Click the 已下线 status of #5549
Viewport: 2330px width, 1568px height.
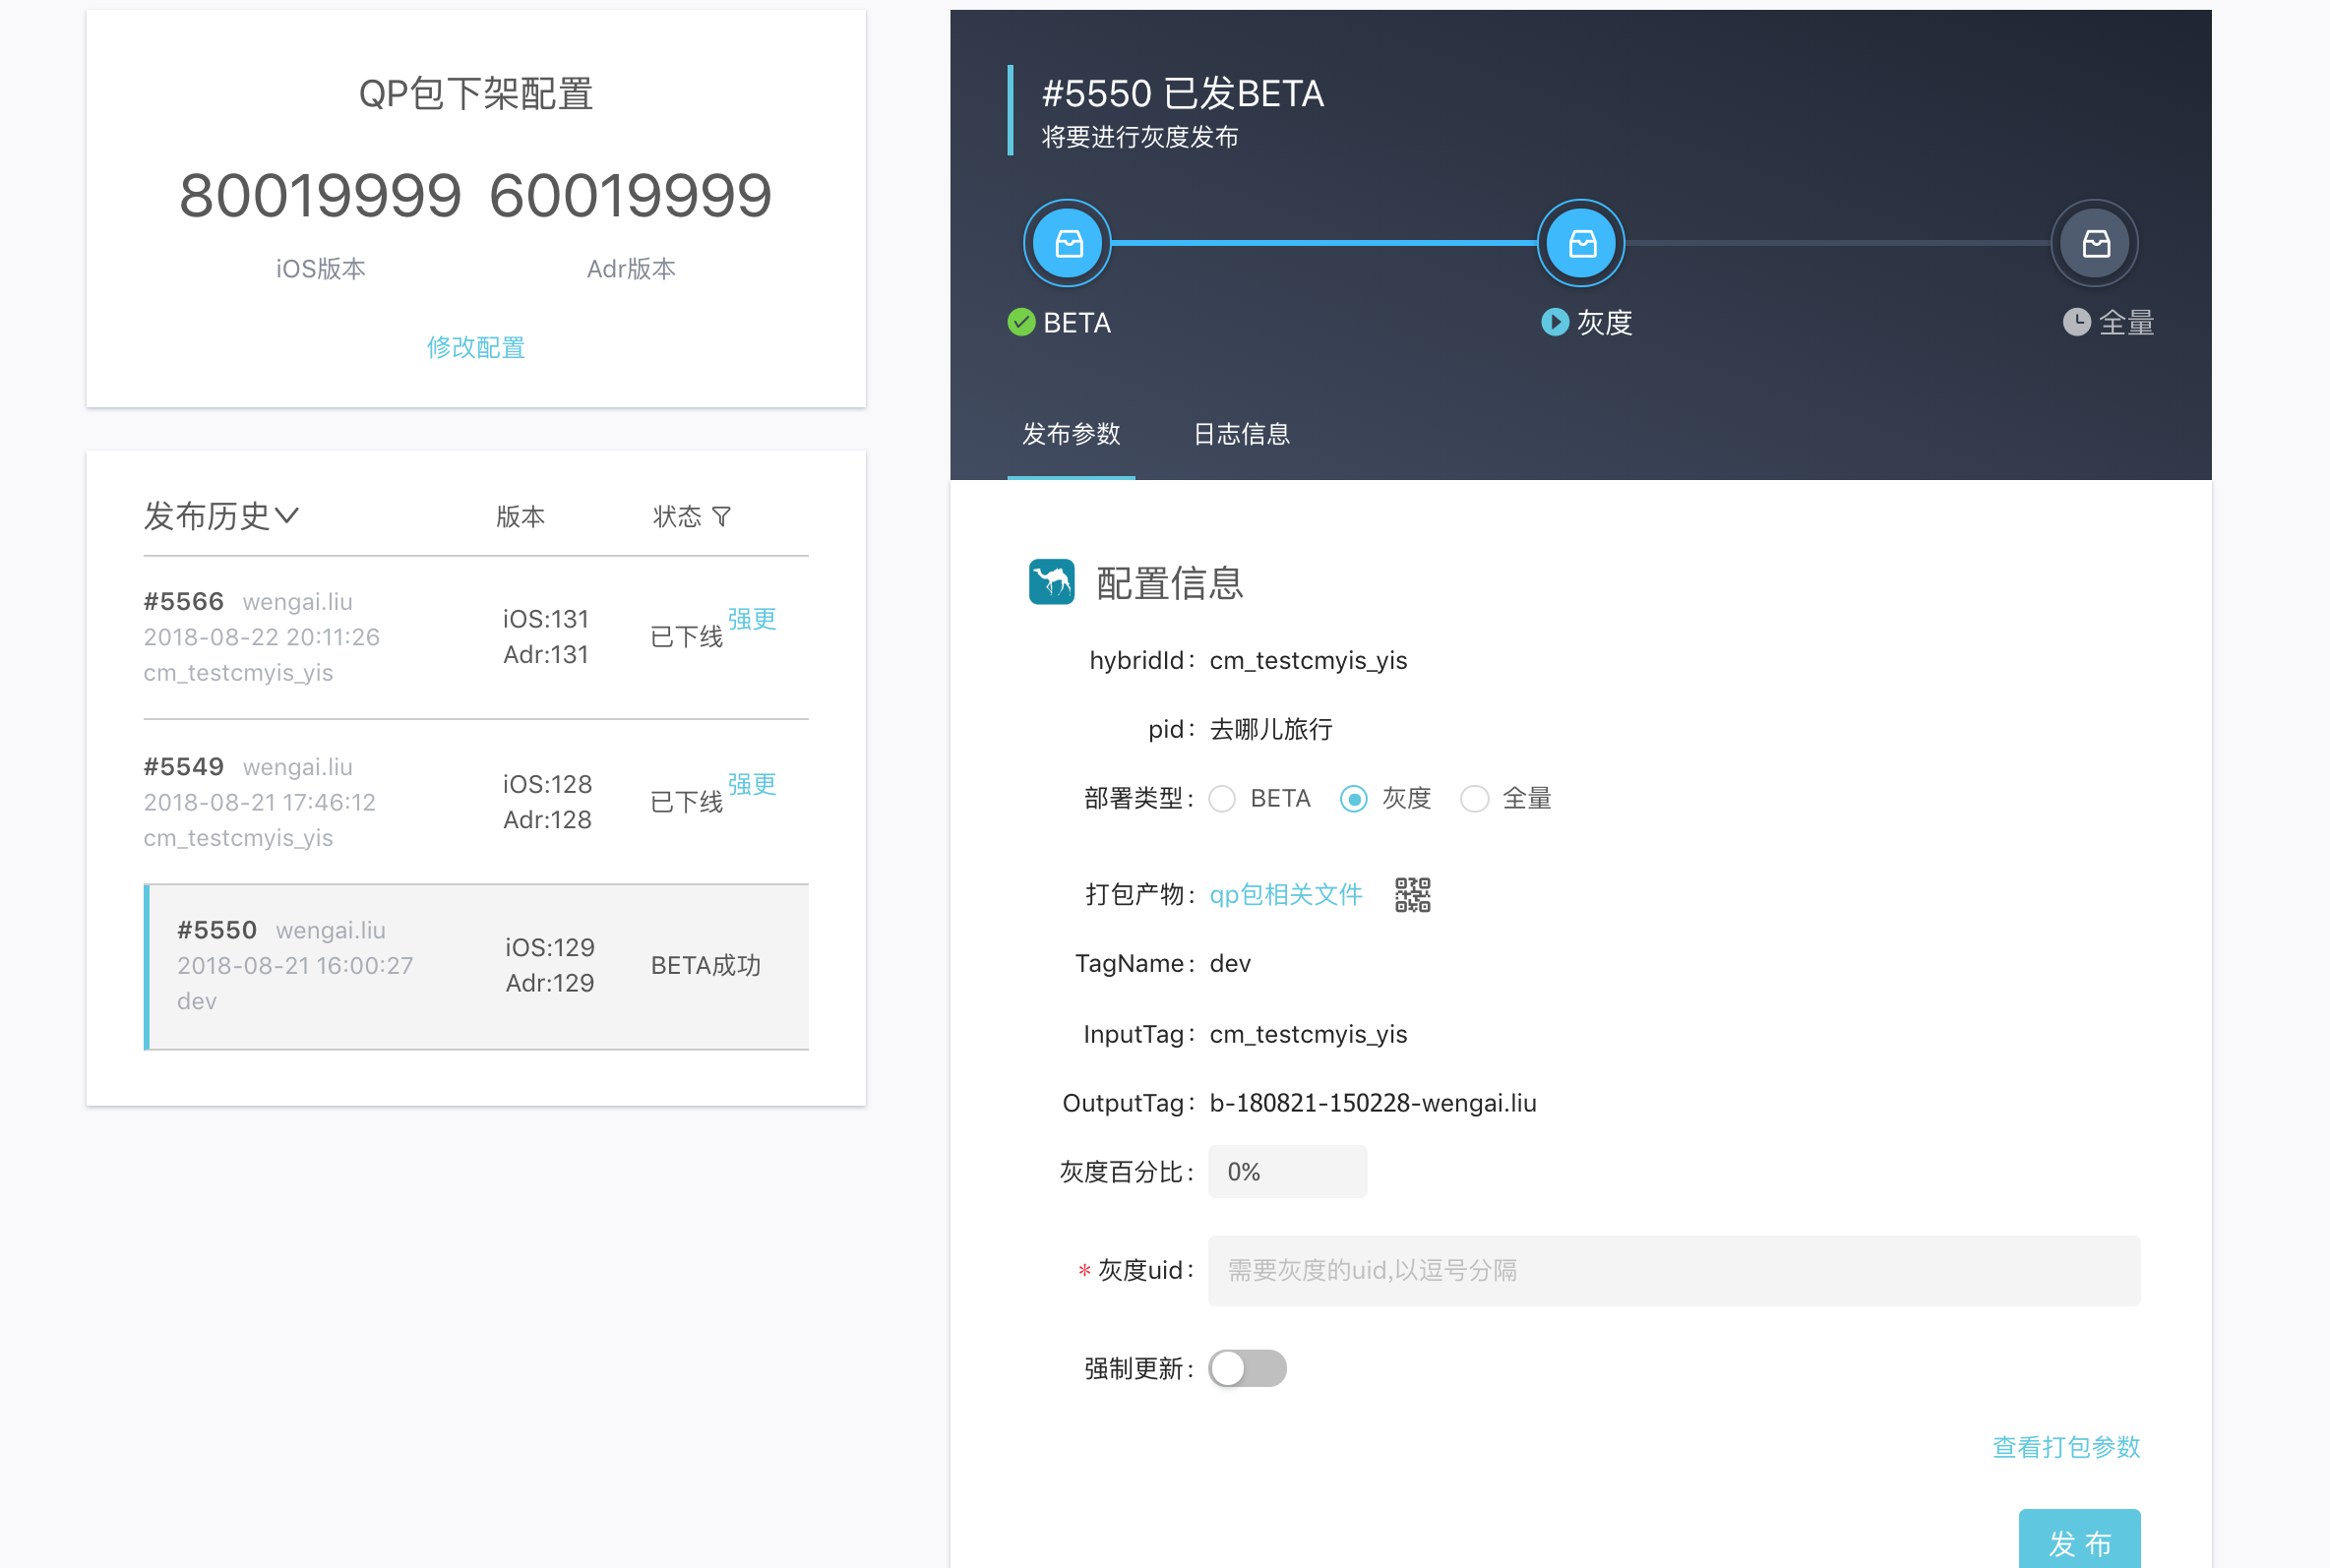[686, 802]
